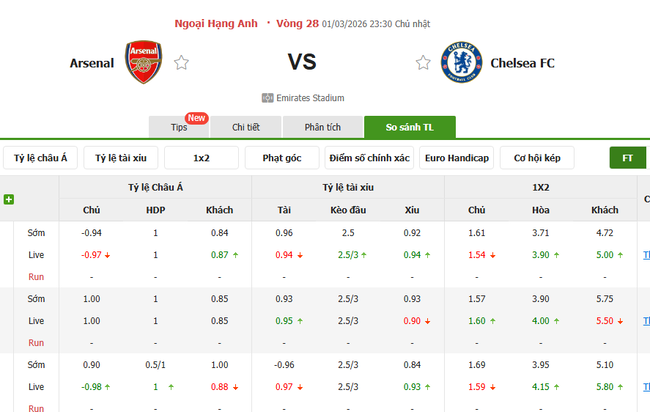Open Điểm số chính xác odds
This screenshot has width=650, height=412.
click(369, 158)
